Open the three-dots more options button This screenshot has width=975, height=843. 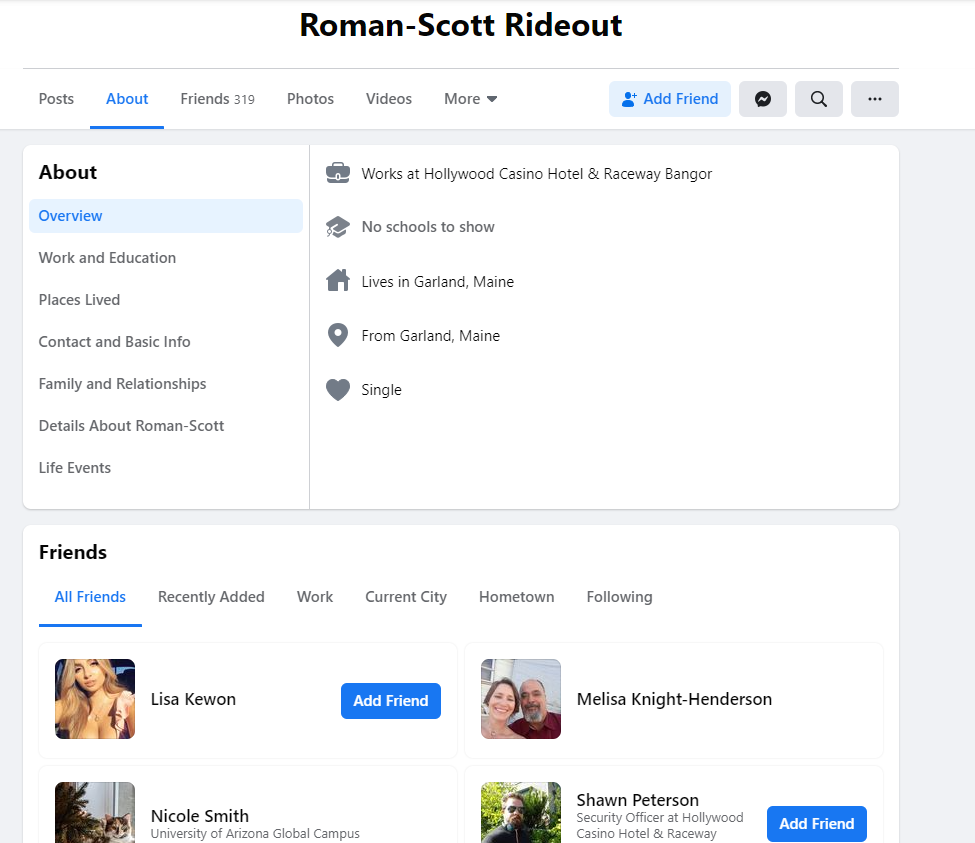pyautogui.click(x=874, y=99)
